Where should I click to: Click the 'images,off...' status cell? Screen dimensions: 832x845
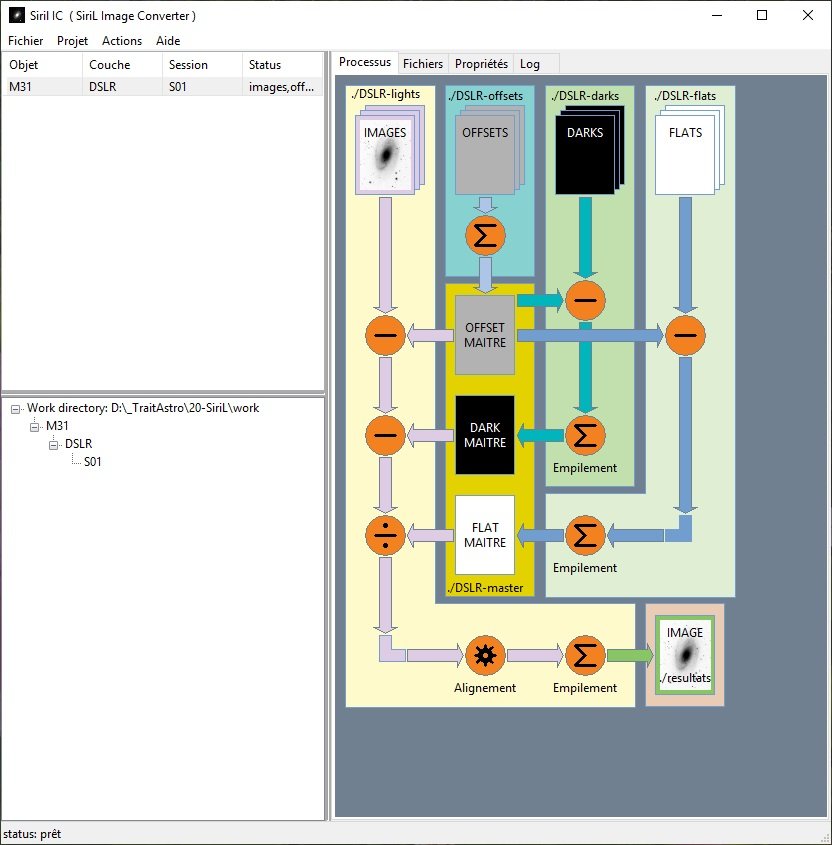click(x=282, y=86)
